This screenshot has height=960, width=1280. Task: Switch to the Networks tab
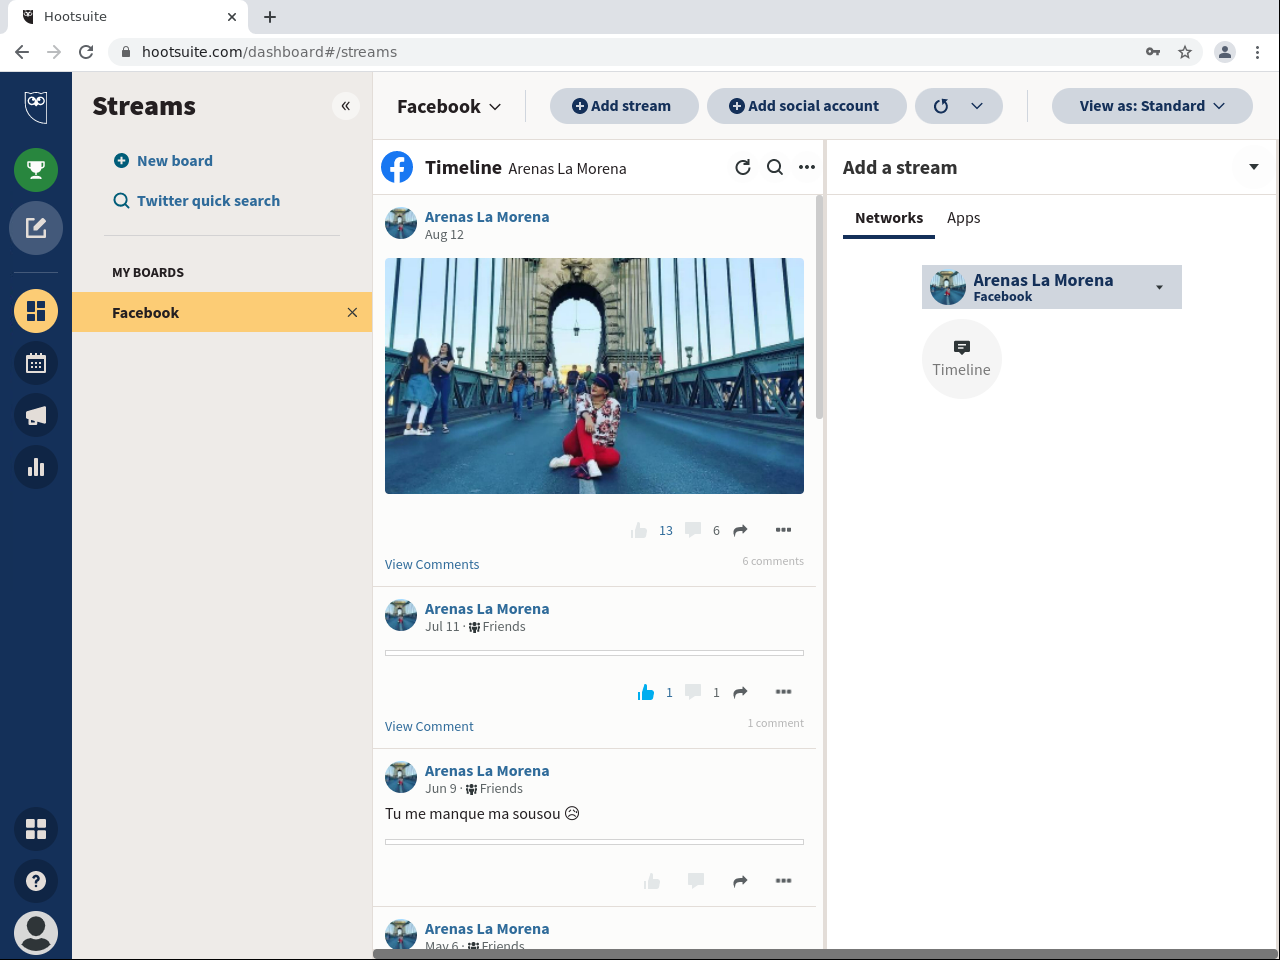tap(889, 218)
